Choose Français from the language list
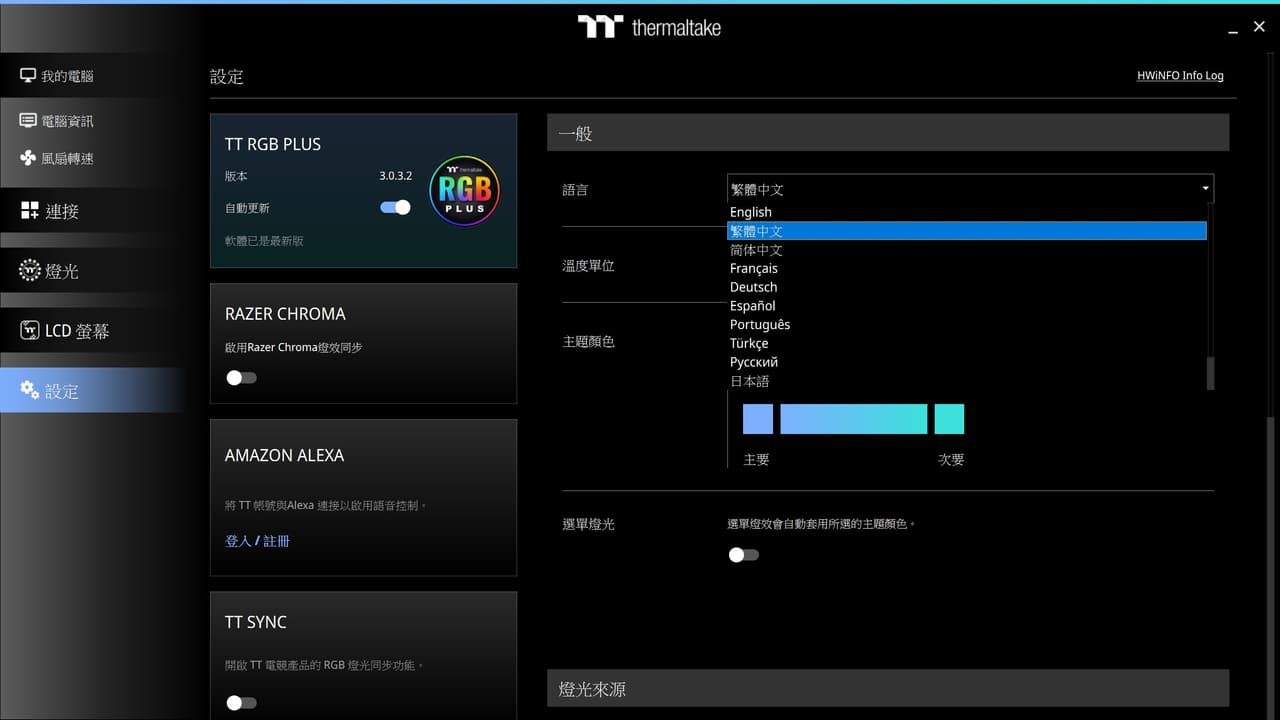 click(967, 268)
